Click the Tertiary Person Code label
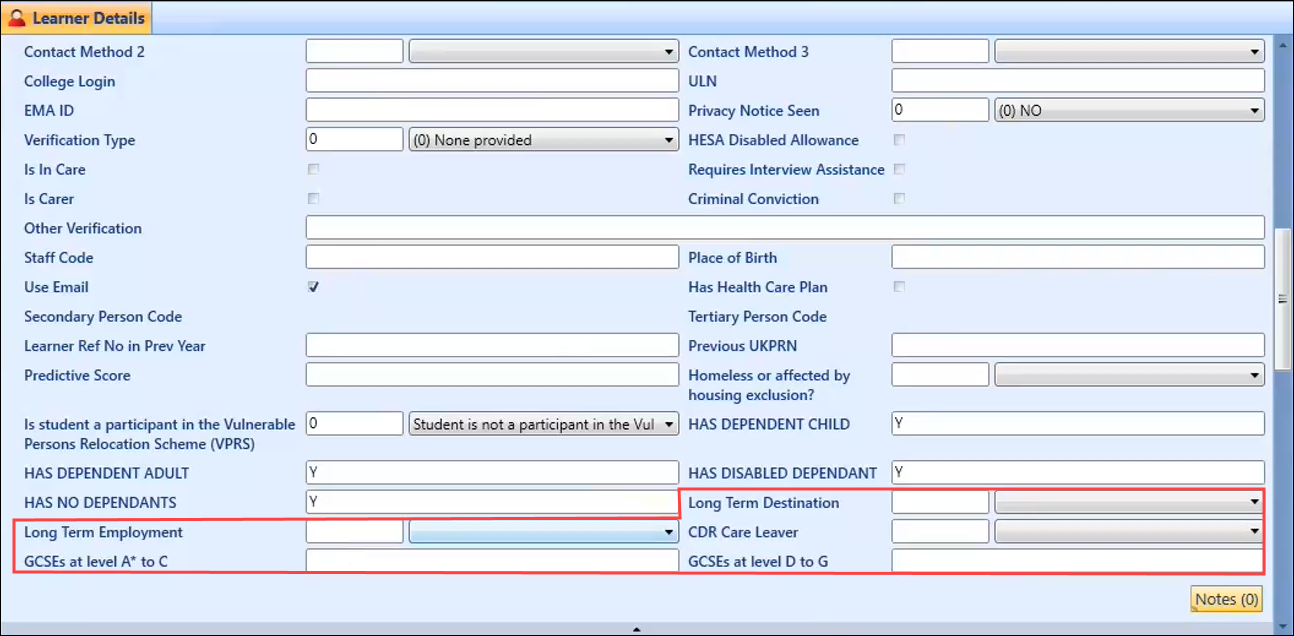This screenshot has width=1294, height=636. 758,316
